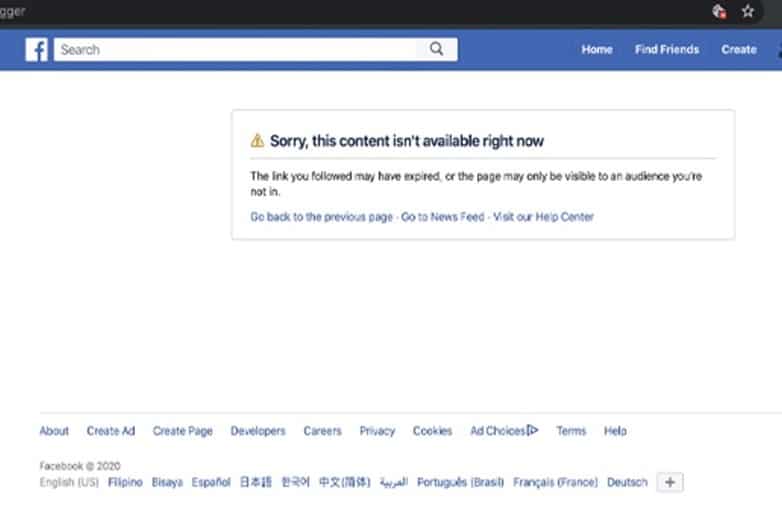Switch language to Japanese 日本語

[x=255, y=482]
